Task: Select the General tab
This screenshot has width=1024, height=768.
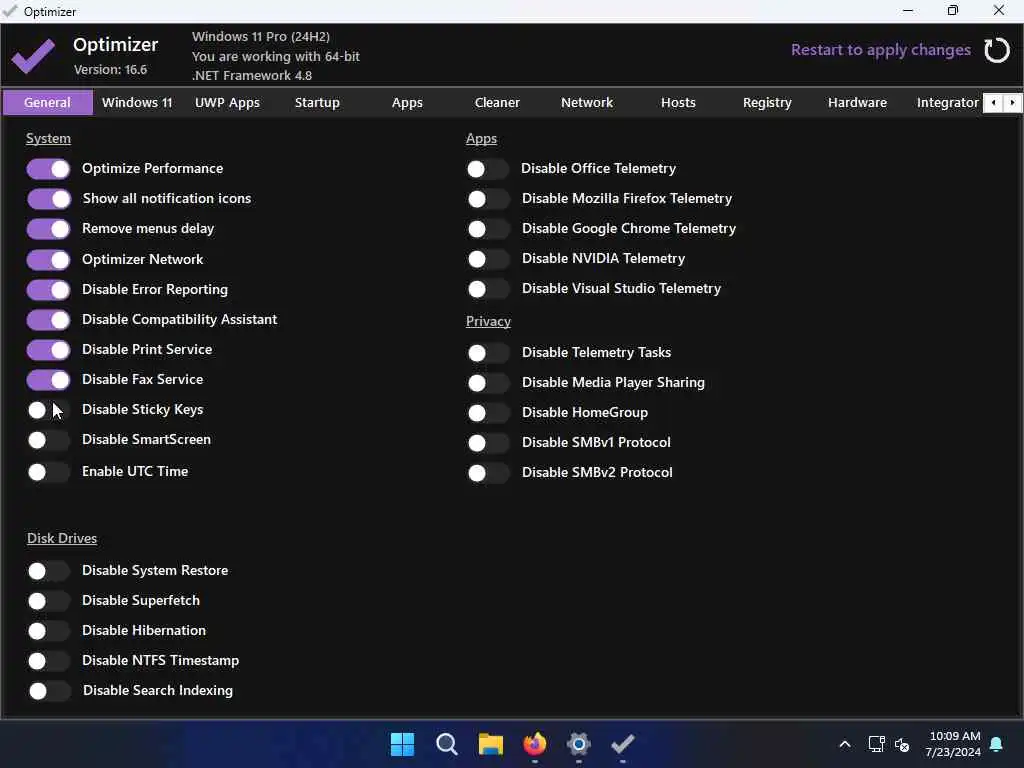Action: click(x=48, y=103)
